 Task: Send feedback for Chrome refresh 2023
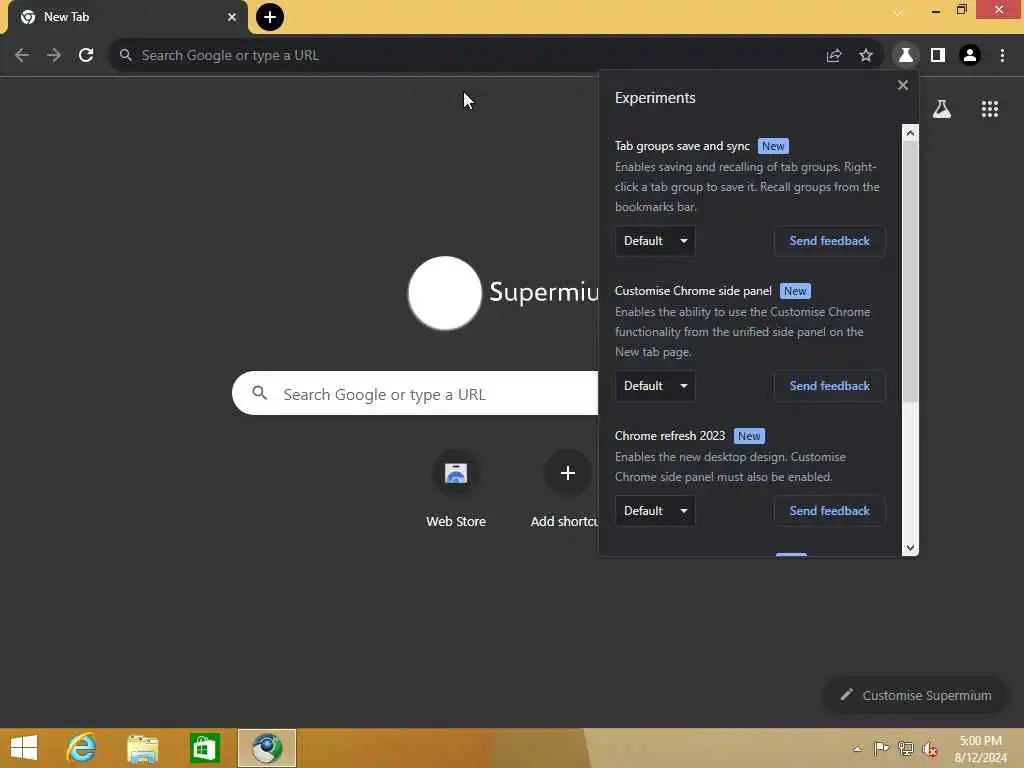(x=829, y=511)
